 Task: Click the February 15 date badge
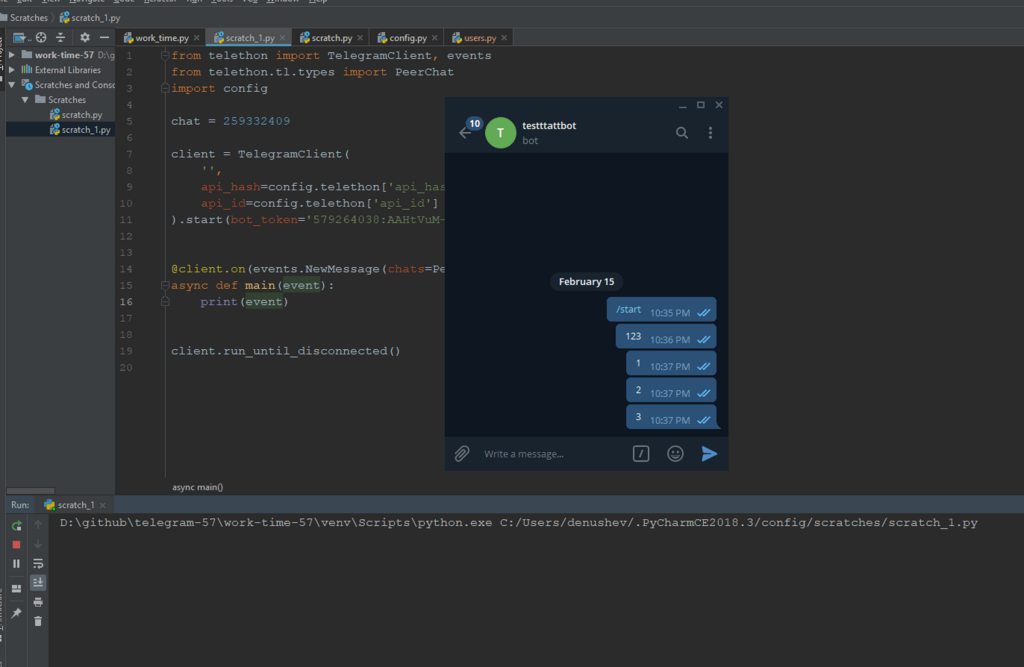(586, 282)
